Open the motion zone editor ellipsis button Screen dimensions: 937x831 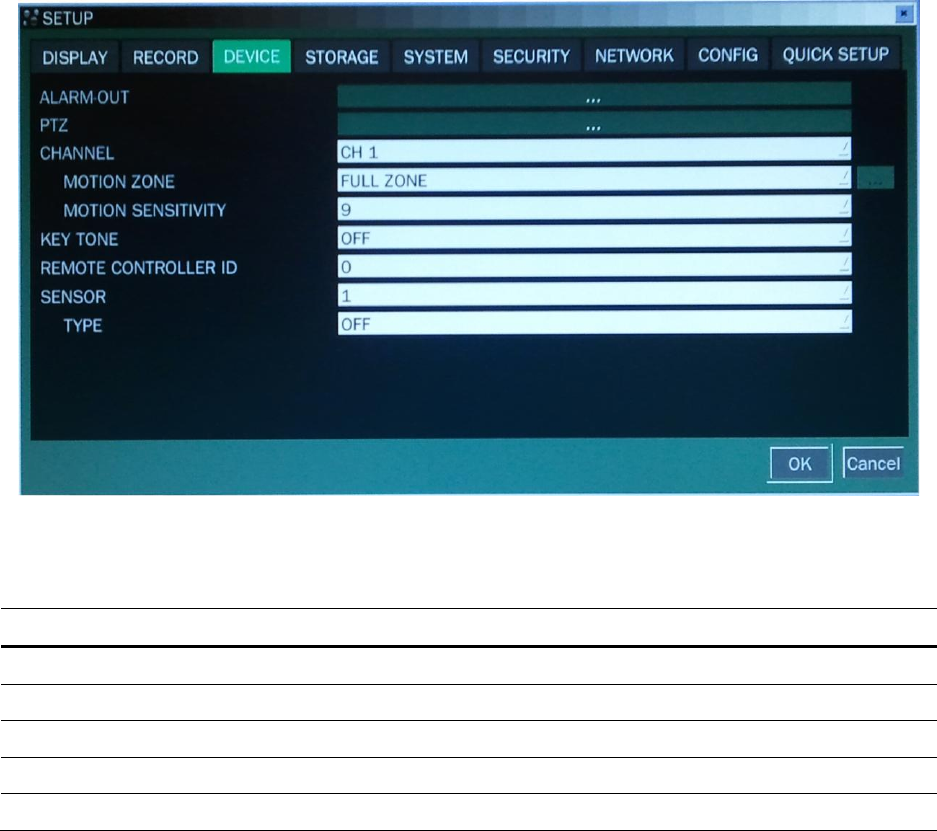(875, 178)
